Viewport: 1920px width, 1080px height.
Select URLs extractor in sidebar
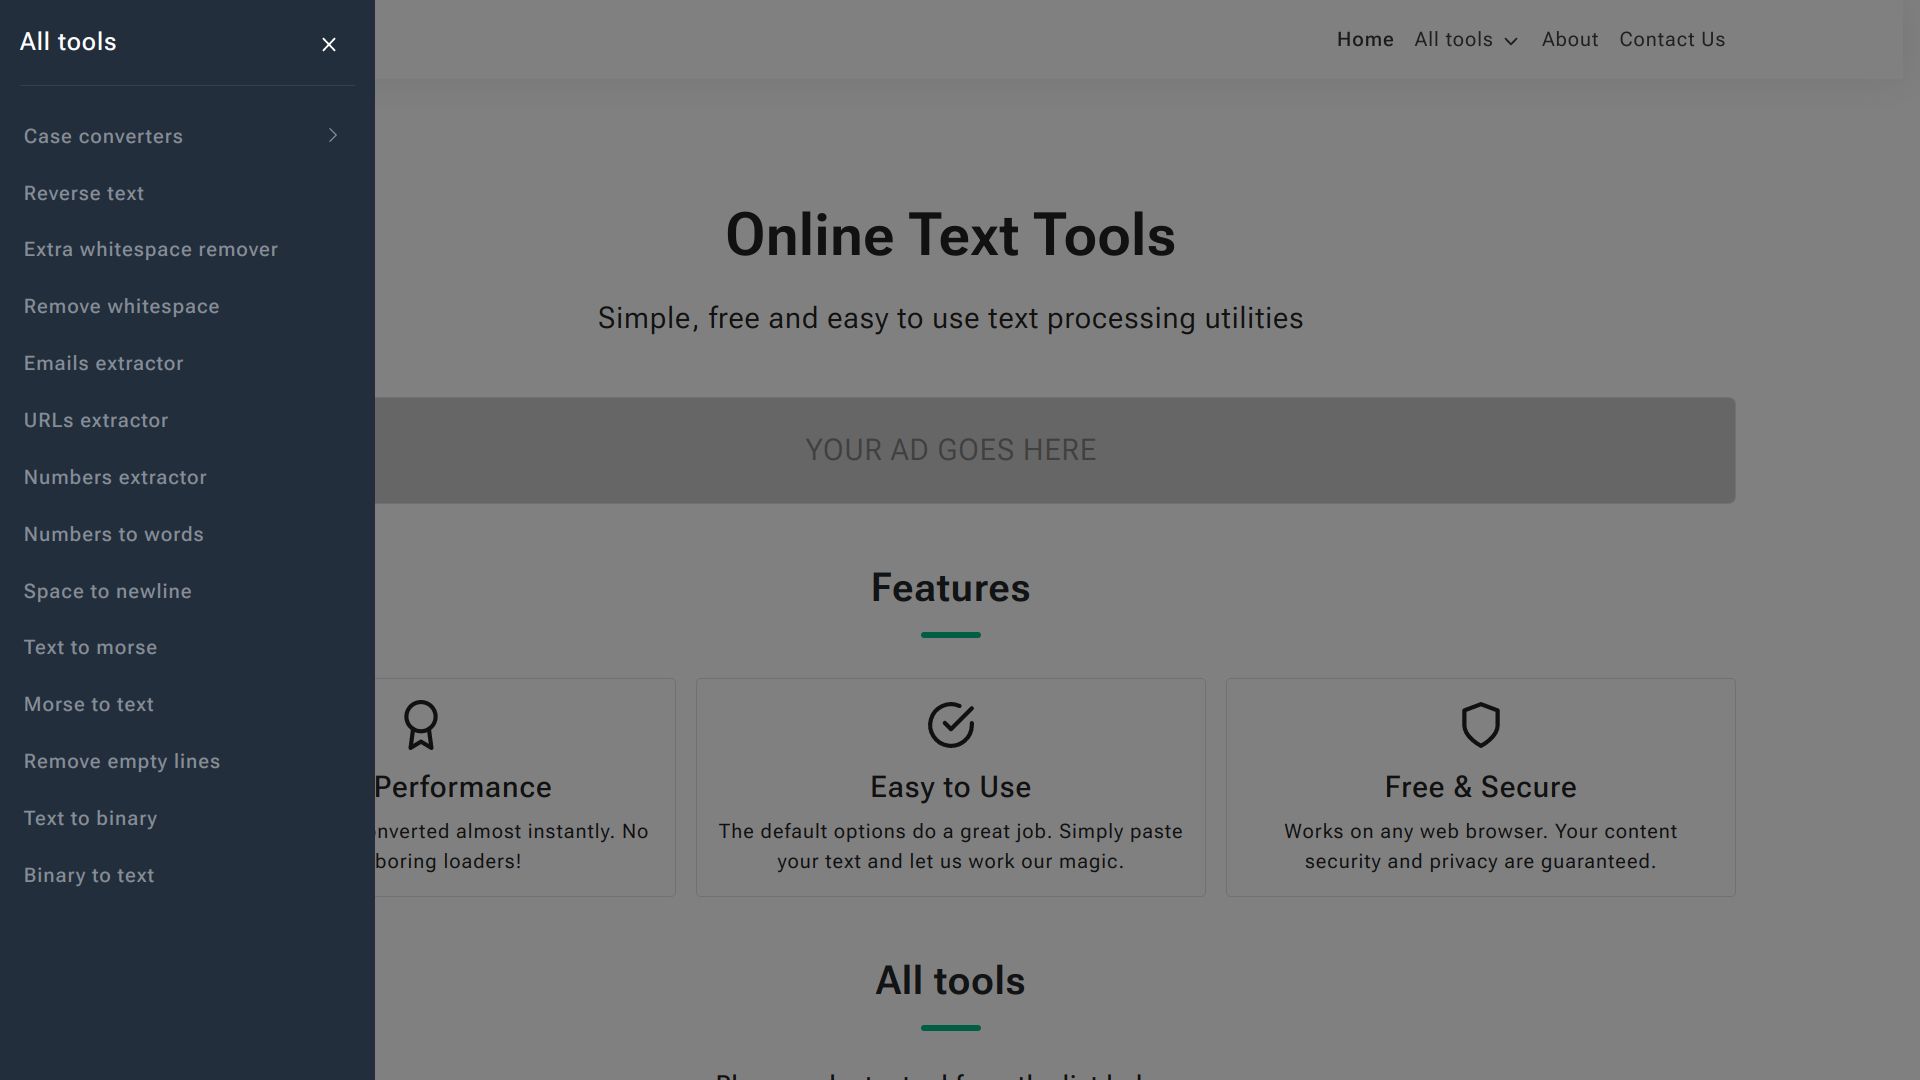(x=96, y=420)
